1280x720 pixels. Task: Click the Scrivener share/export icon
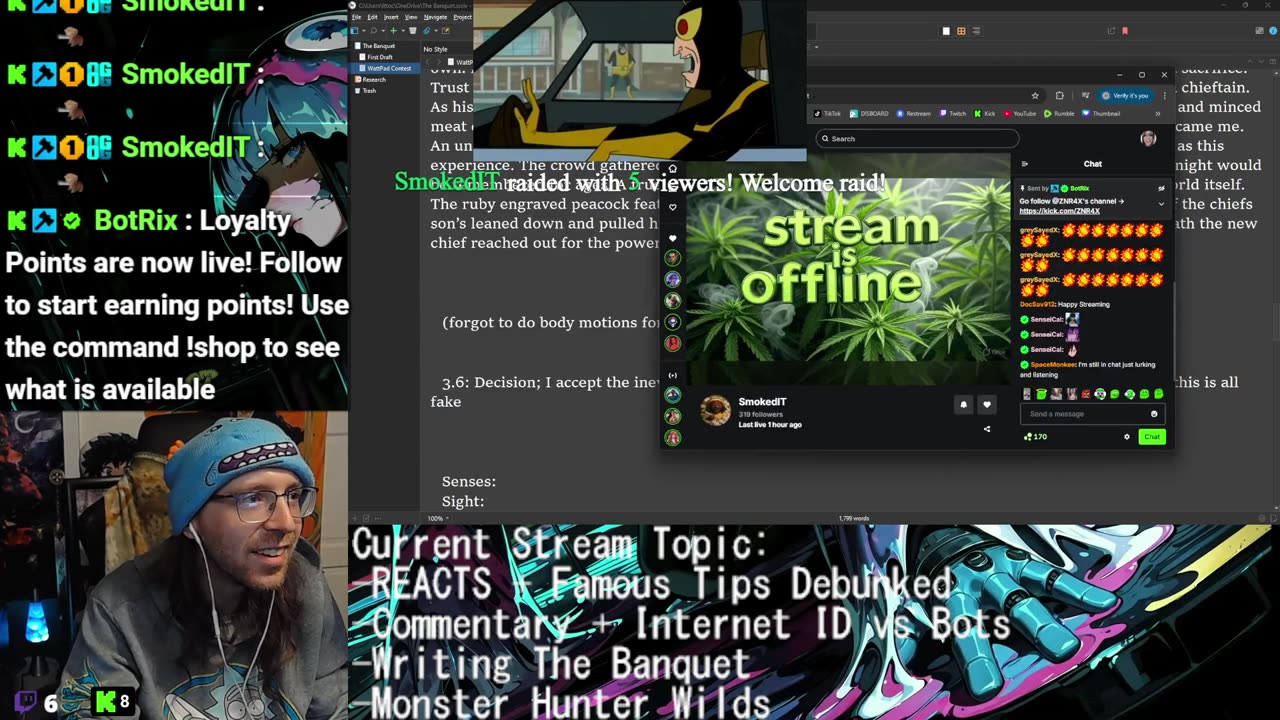click(x=1111, y=31)
